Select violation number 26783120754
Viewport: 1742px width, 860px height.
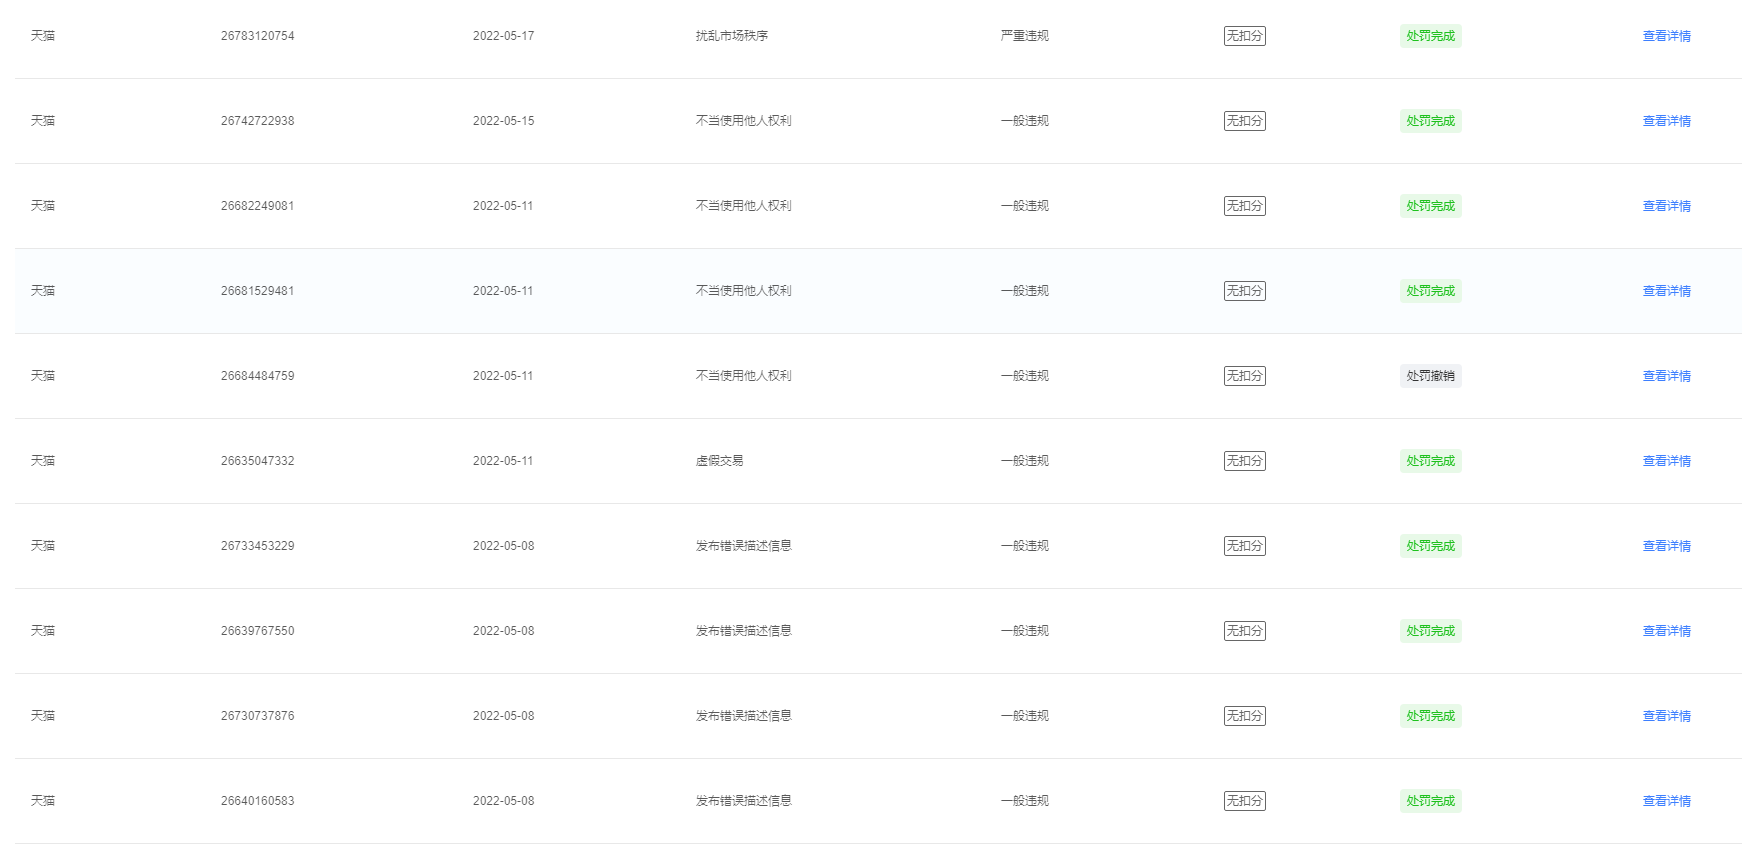coord(257,36)
